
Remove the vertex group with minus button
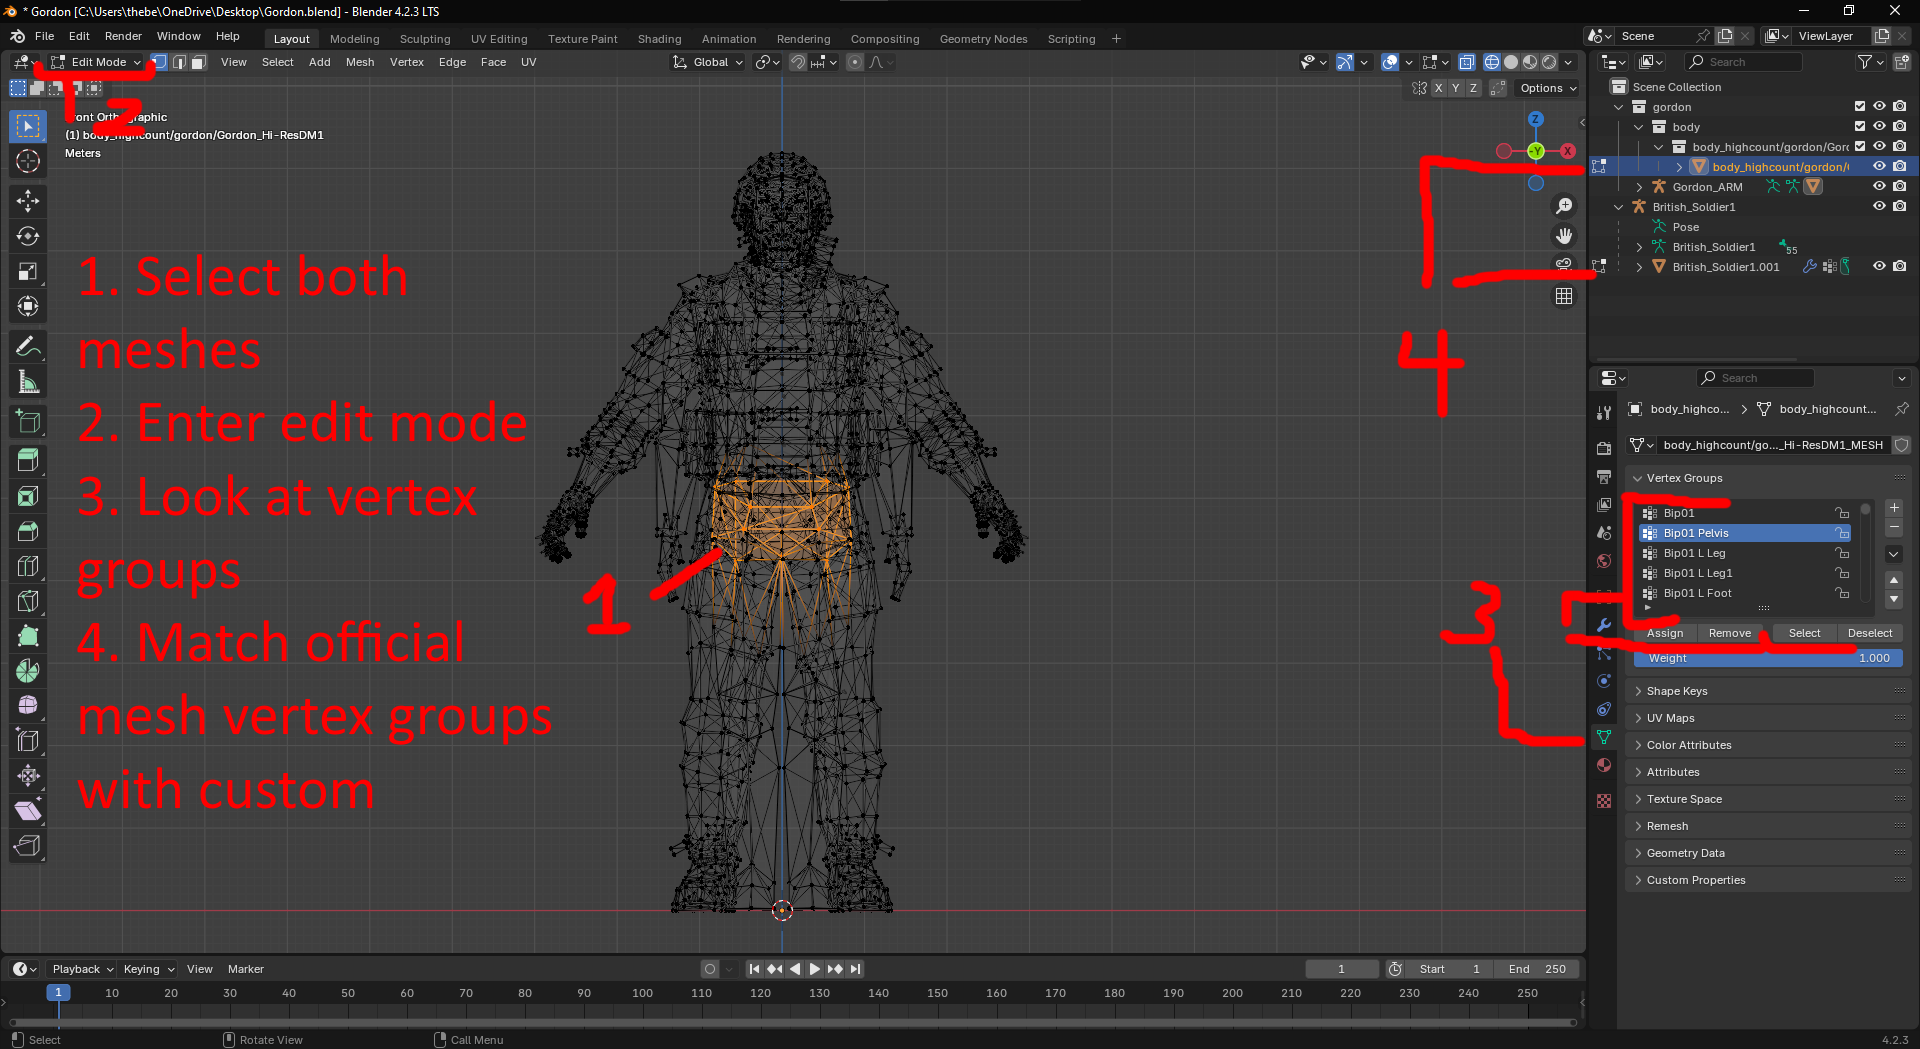1894,527
